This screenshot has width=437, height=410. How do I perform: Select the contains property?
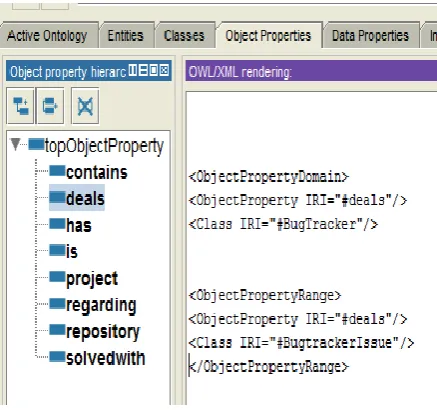pos(97,172)
